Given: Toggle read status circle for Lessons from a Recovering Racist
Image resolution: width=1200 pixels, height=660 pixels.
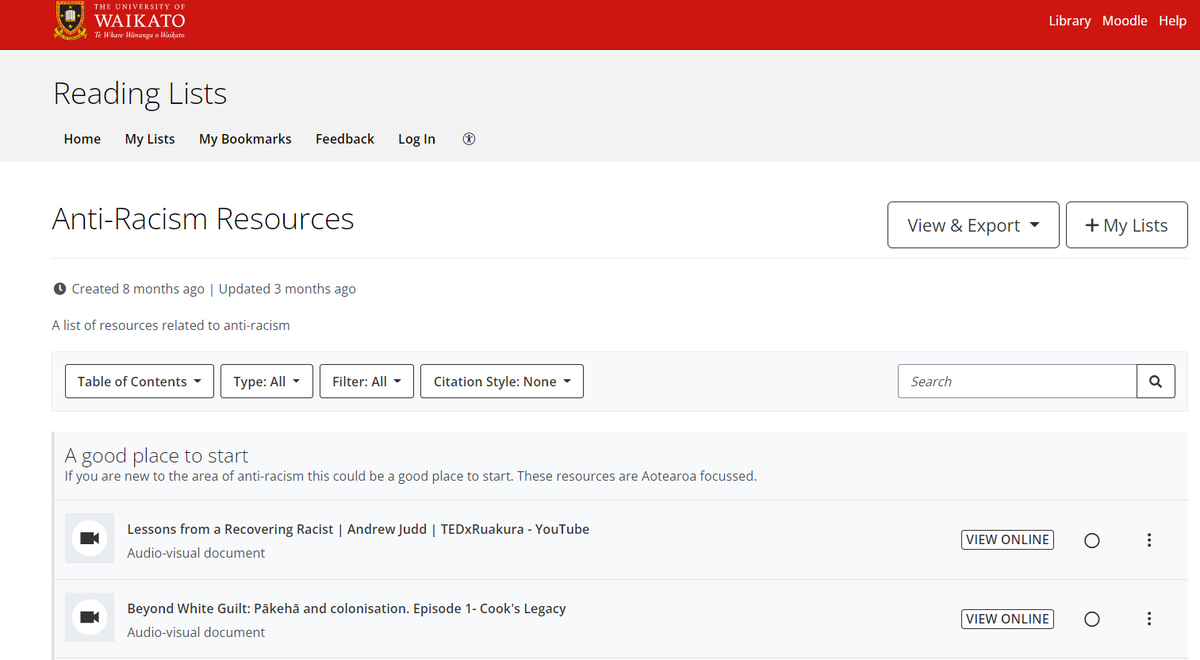Looking at the screenshot, I should pos(1092,540).
